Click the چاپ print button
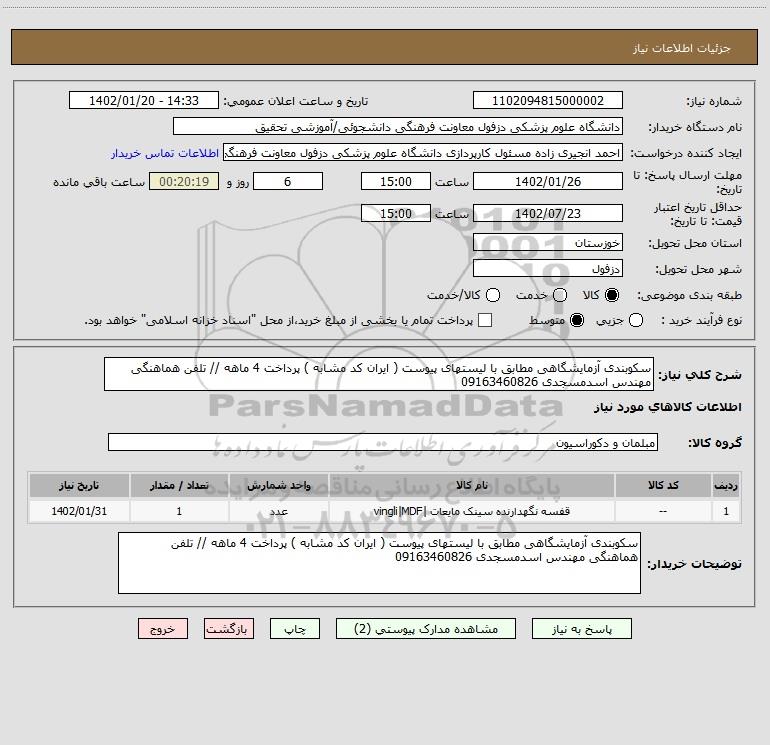770x745 pixels. coord(295,629)
